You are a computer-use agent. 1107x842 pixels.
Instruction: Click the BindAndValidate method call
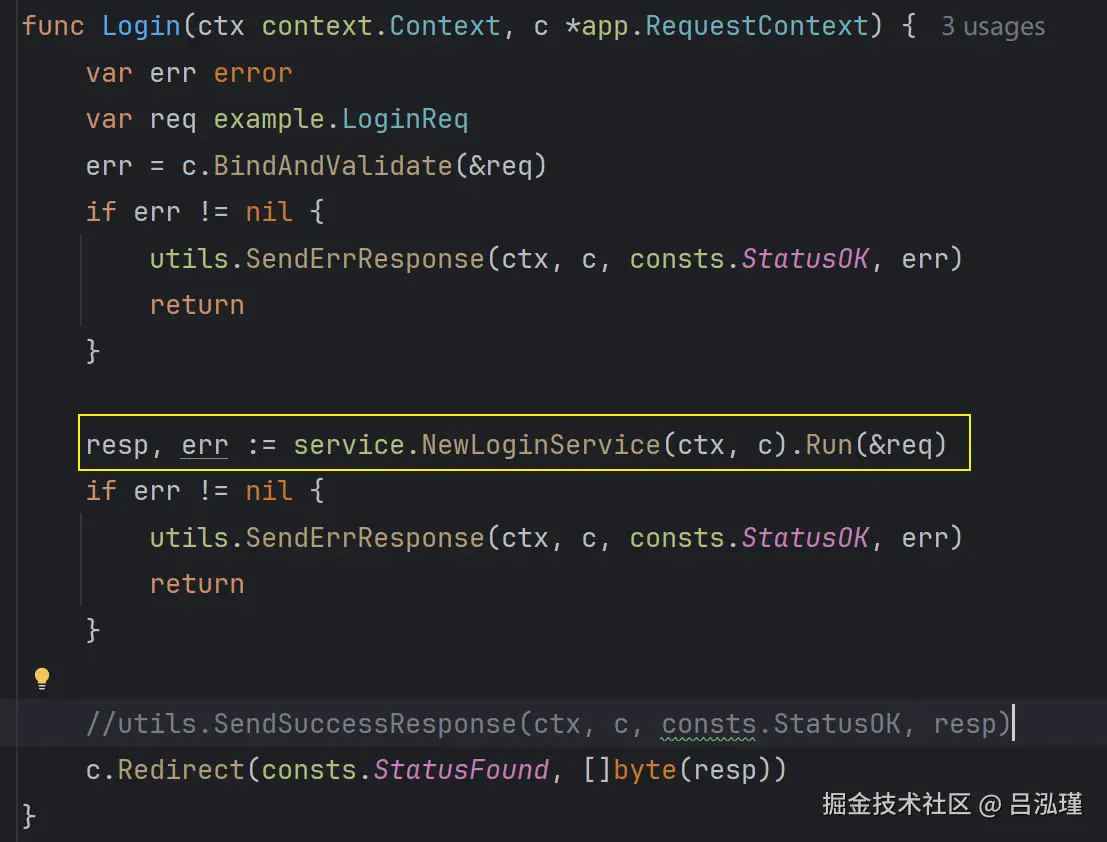333,166
